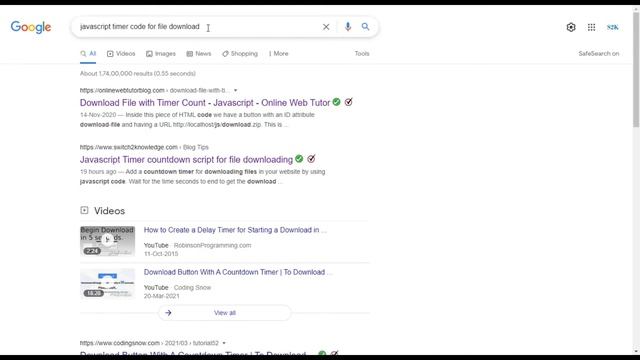Open Download Button With A Countdown Timer video
The width and height of the screenshot is (640, 360).
pos(238,272)
